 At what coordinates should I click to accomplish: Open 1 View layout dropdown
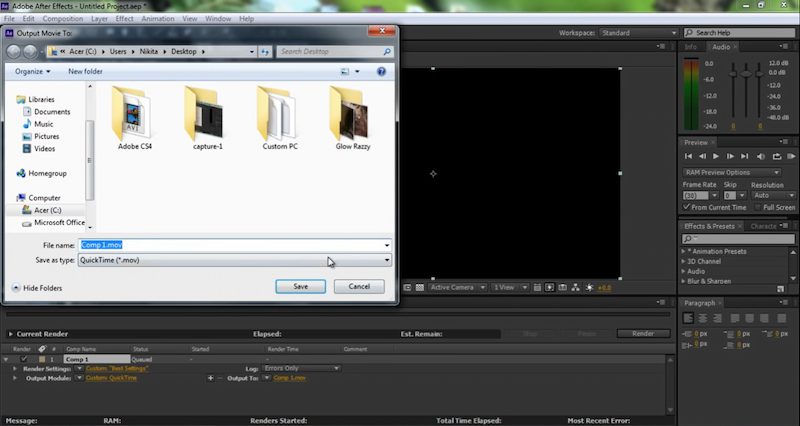tap(510, 288)
